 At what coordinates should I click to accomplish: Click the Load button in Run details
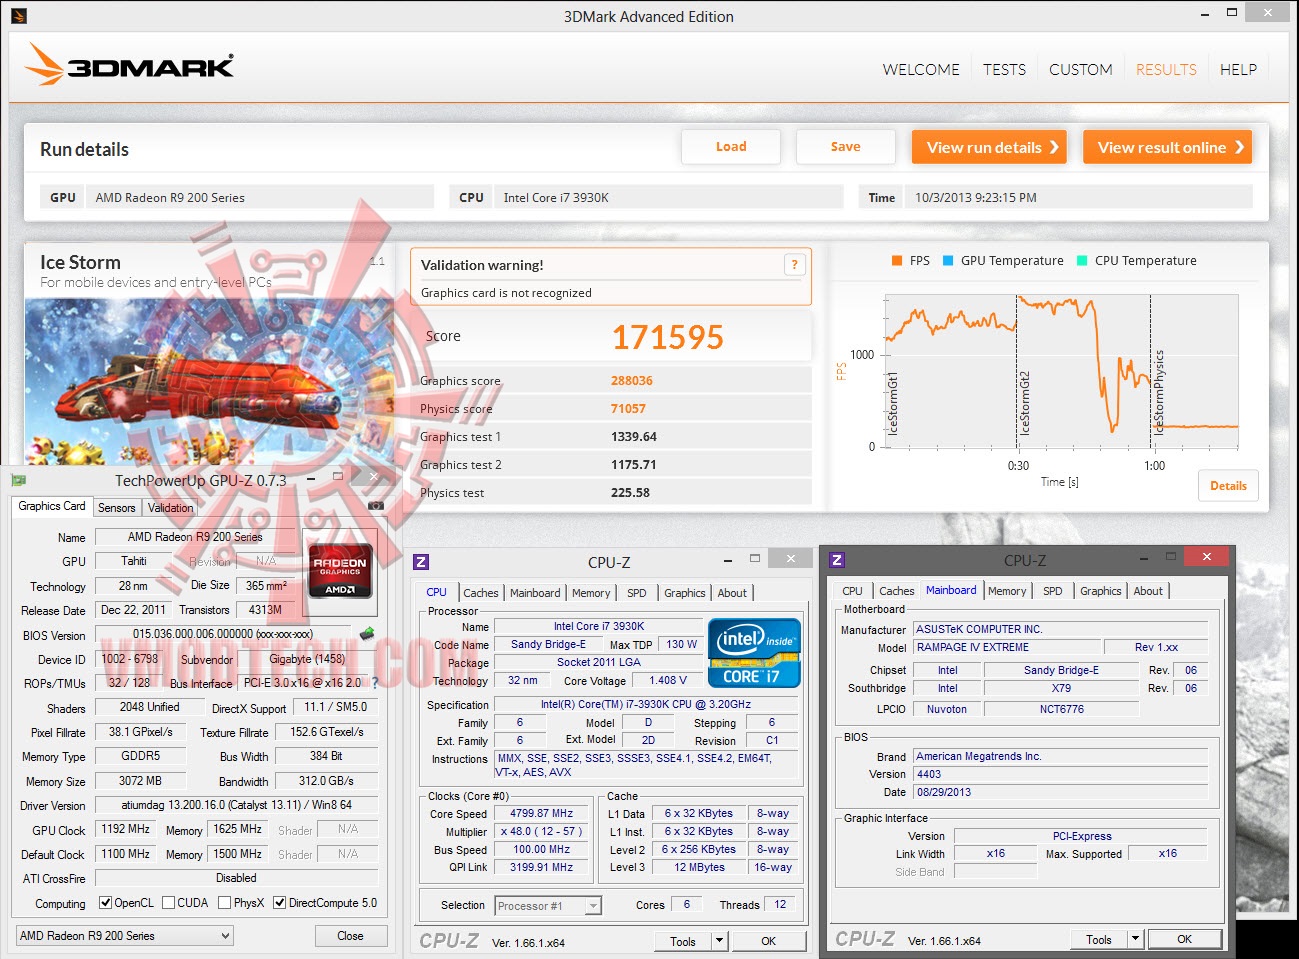click(731, 147)
